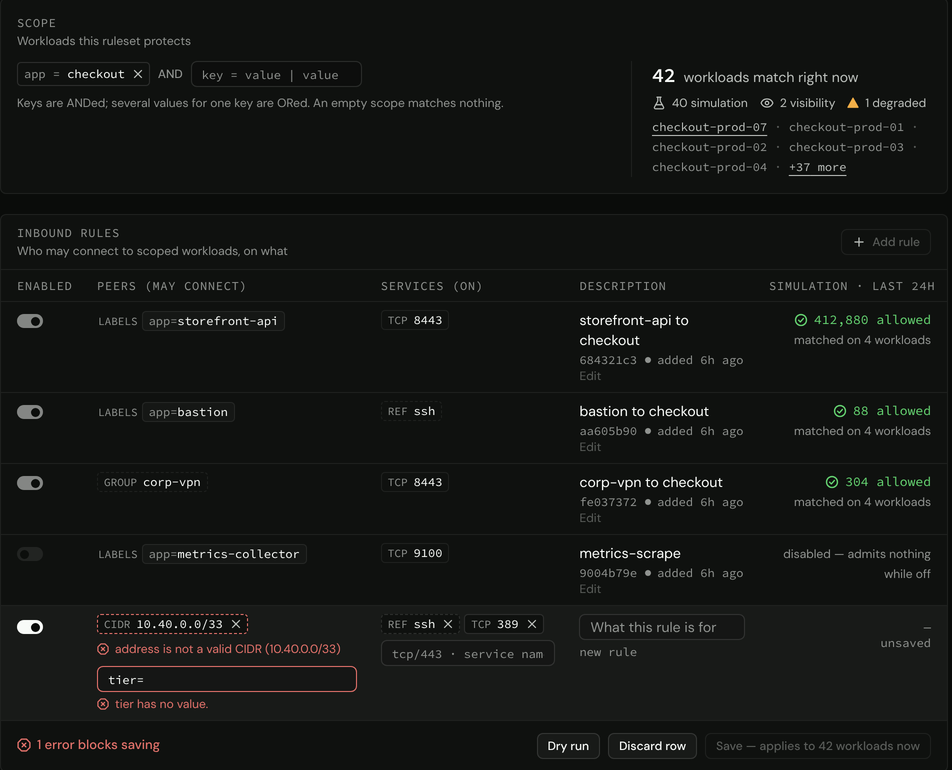Click the Add rule button
952x770 pixels.
click(x=886, y=242)
